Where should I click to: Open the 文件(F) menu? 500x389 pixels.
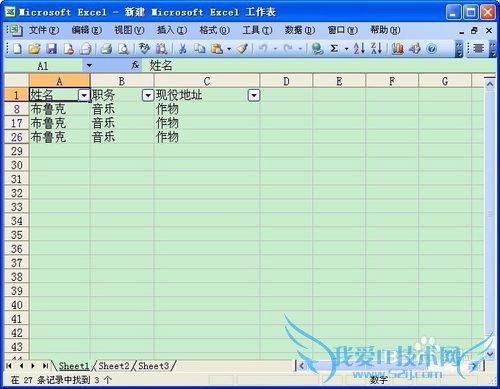44,30
